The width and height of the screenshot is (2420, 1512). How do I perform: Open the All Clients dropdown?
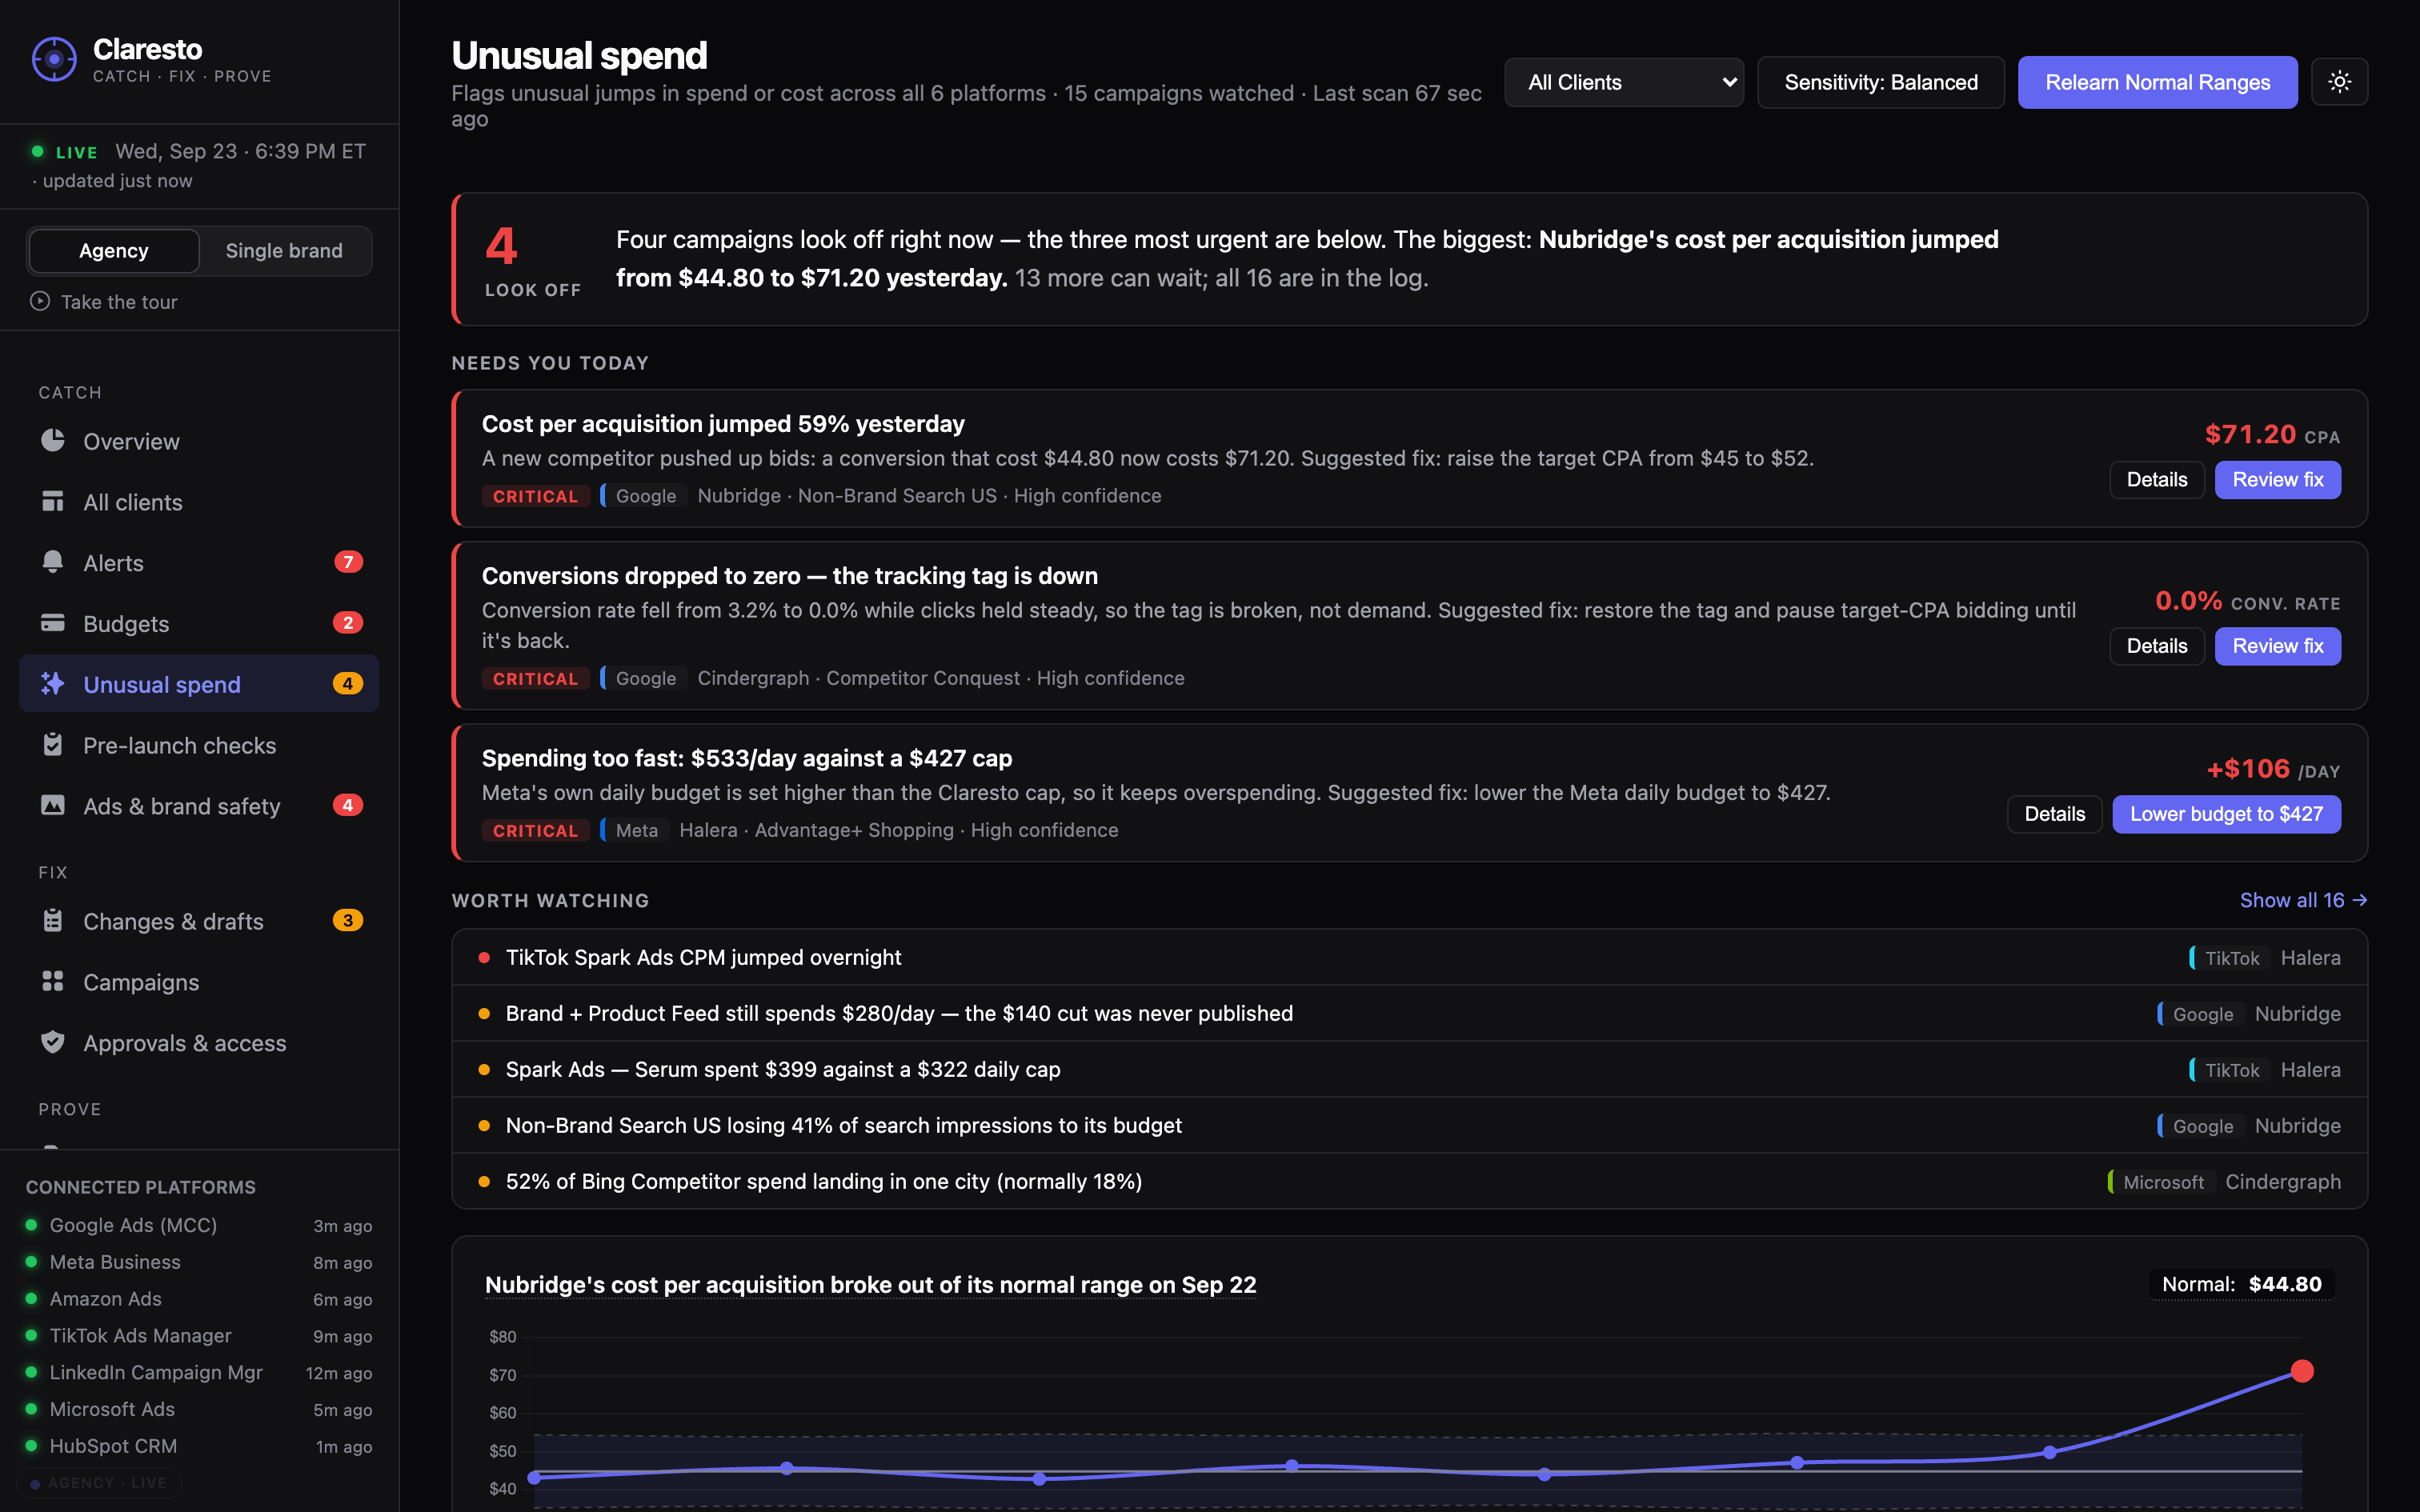(1624, 82)
